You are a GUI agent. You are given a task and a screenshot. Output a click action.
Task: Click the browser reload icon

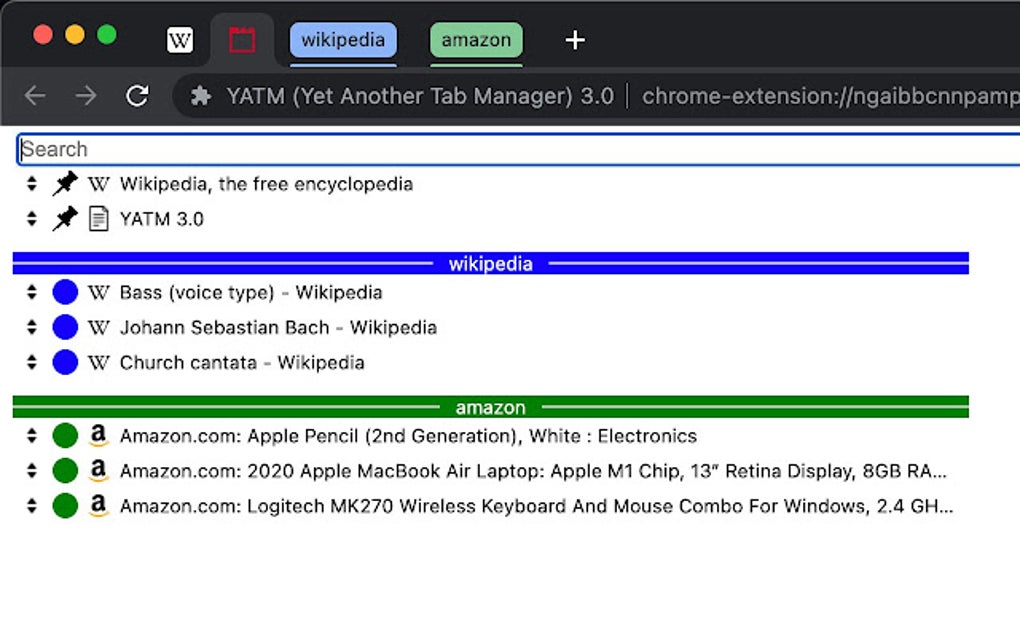(137, 96)
